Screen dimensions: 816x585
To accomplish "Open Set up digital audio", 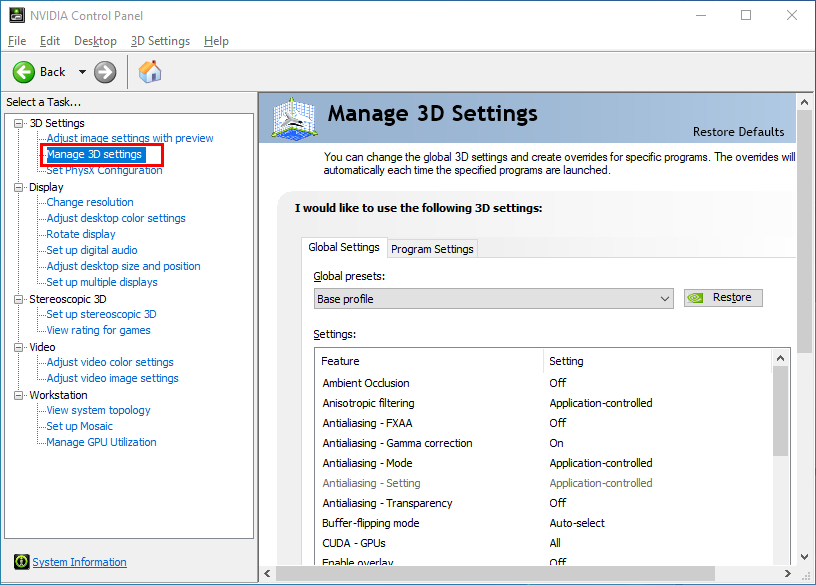I will point(92,250).
